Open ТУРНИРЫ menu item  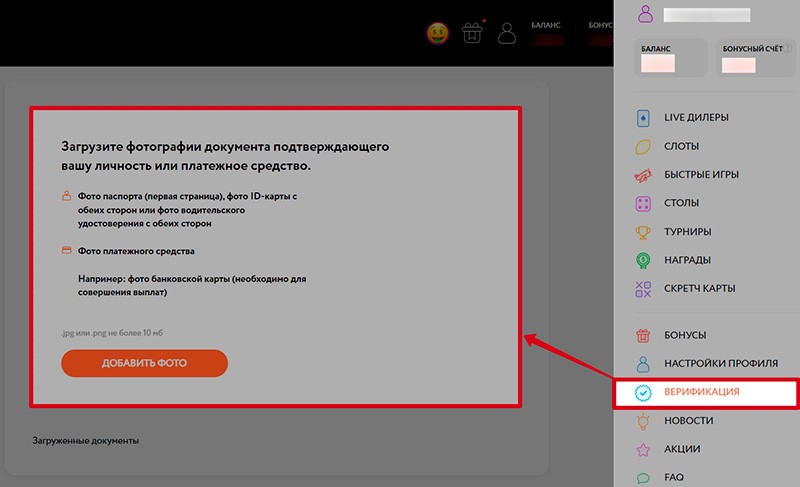(687, 232)
